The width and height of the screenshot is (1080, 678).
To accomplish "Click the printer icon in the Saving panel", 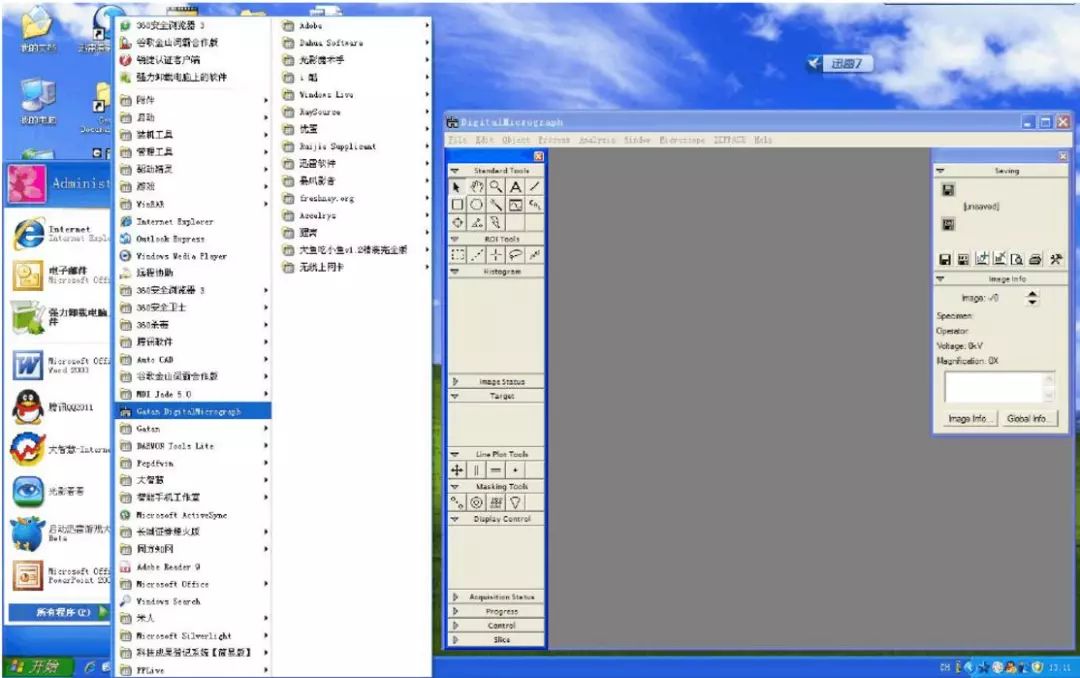I will coord(1035,259).
